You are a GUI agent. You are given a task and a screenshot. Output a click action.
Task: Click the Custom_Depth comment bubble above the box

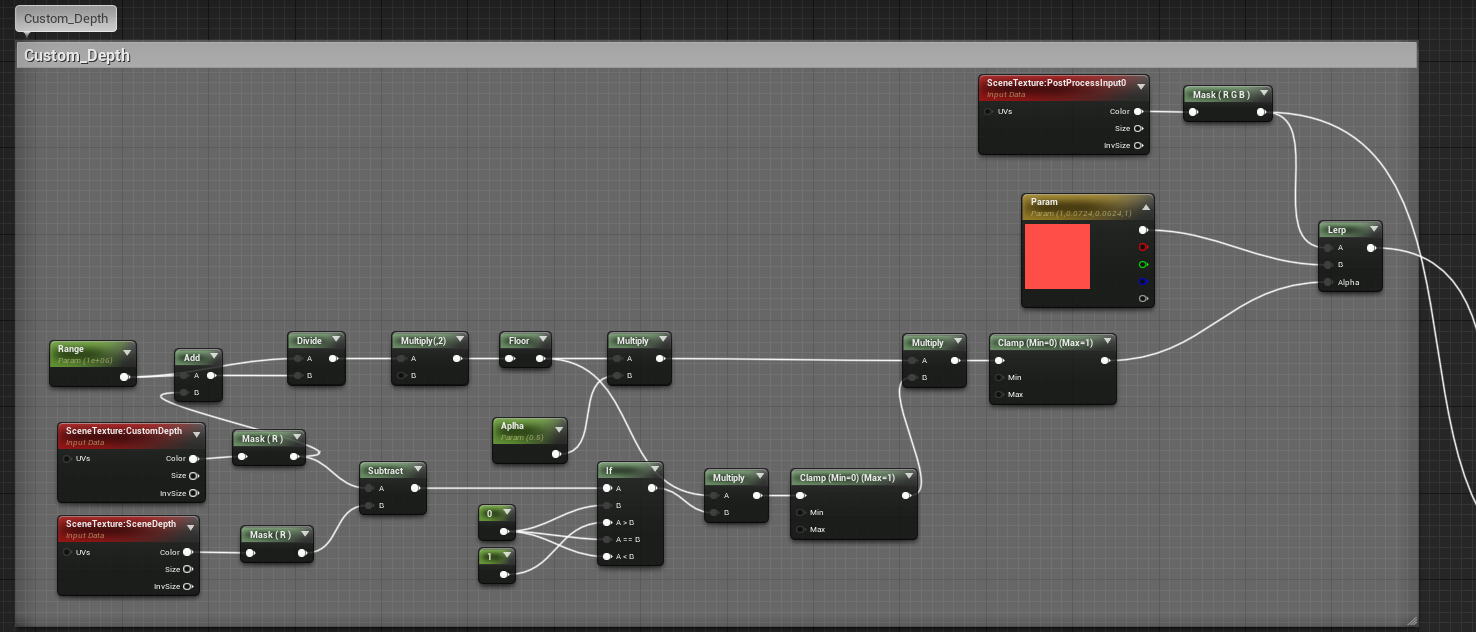point(66,18)
